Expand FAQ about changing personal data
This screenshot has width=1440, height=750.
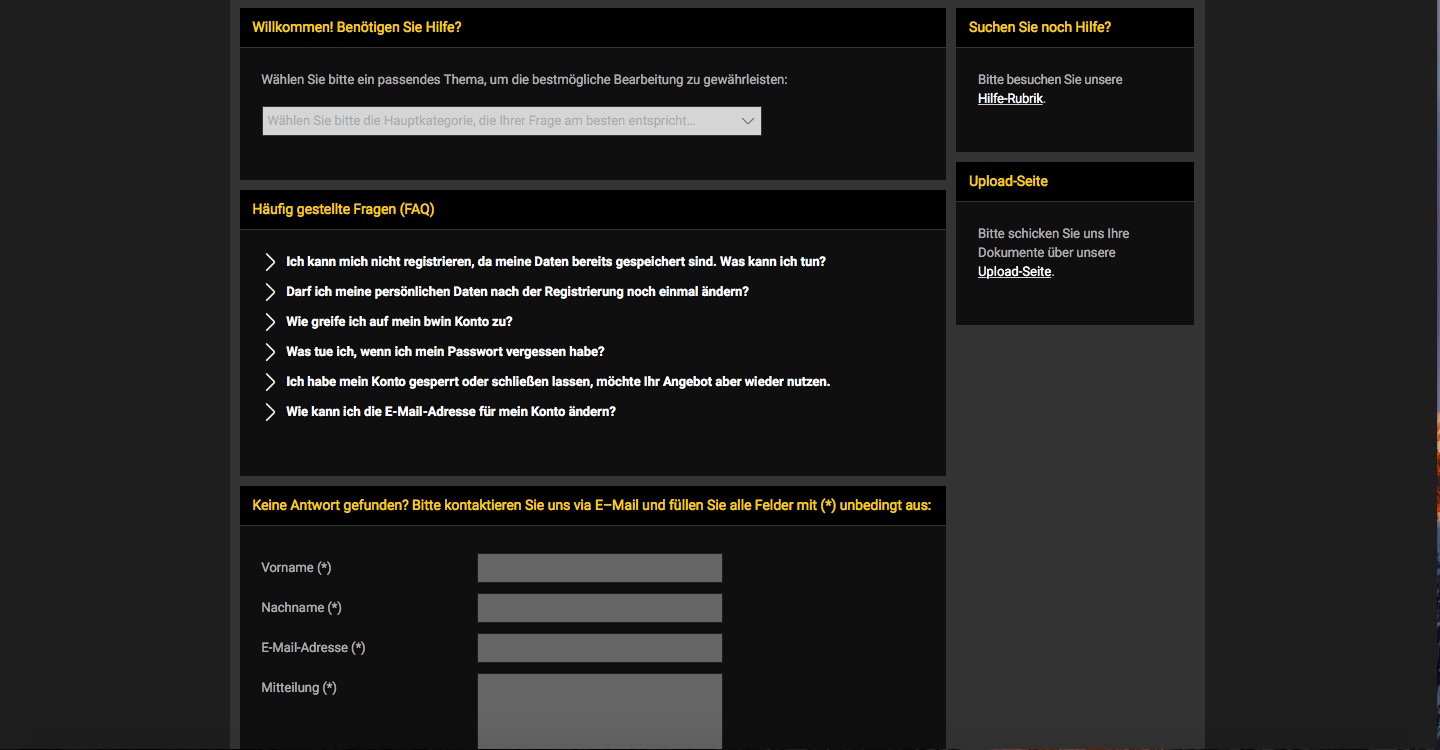[x=517, y=292]
